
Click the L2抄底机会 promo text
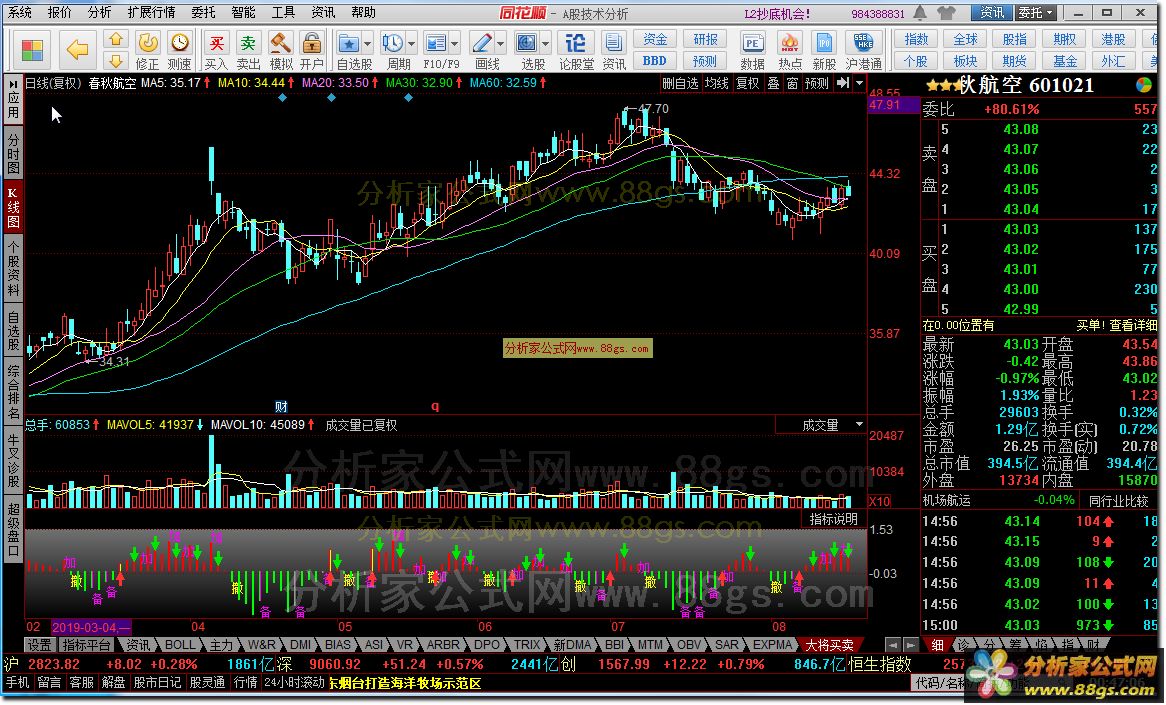coord(777,13)
